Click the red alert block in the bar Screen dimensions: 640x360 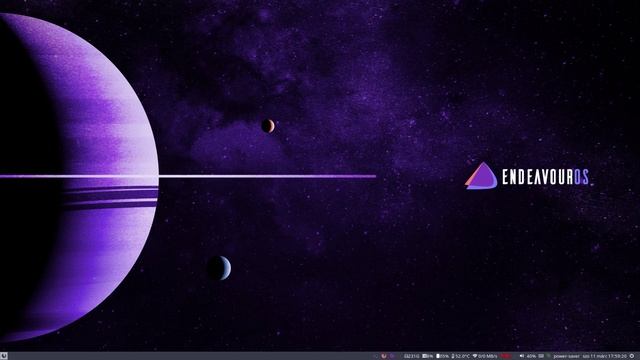(506, 356)
